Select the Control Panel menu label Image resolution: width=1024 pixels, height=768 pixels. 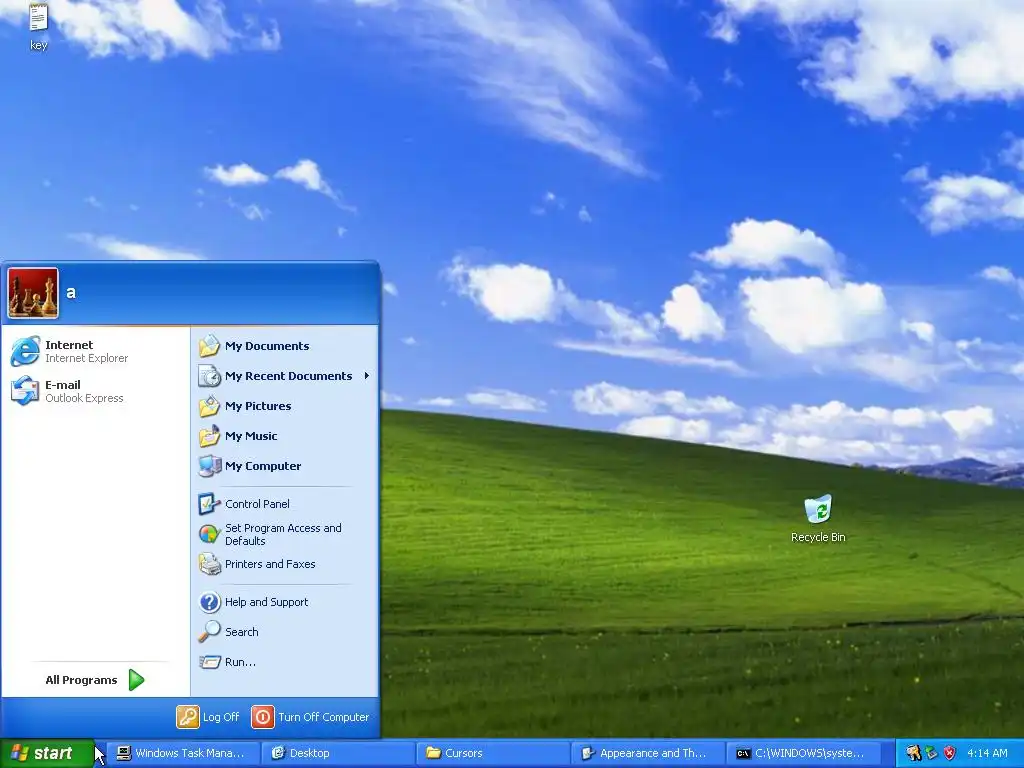pyautogui.click(x=257, y=504)
